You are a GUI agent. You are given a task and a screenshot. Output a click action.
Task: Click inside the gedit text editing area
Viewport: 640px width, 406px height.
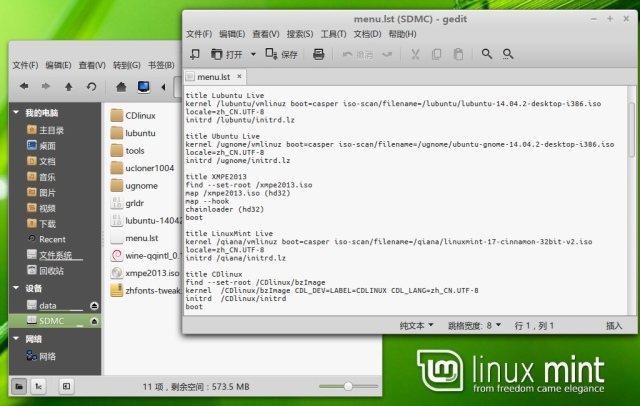(x=405, y=200)
